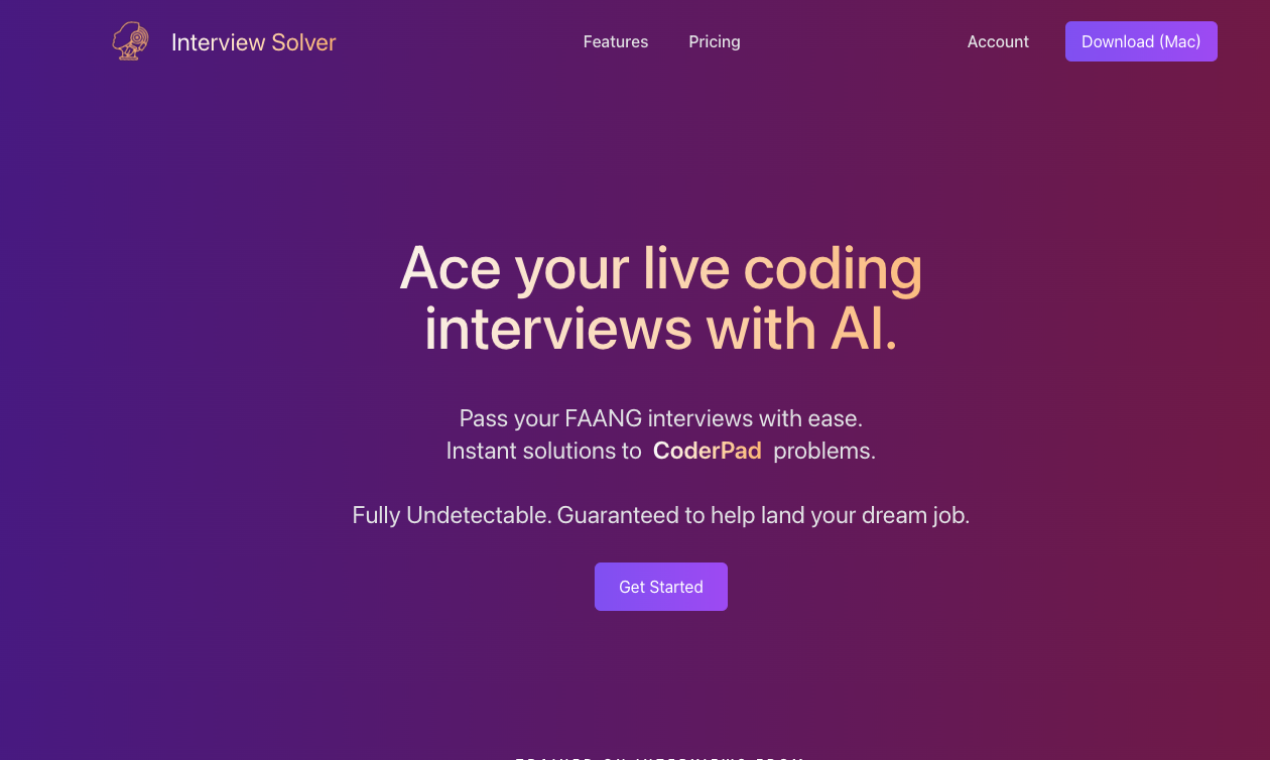Image resolution: width=1270 pixels, height=760 pixels.
Task: Click the "Instant solutions to" text
Action: click(543, 451)
